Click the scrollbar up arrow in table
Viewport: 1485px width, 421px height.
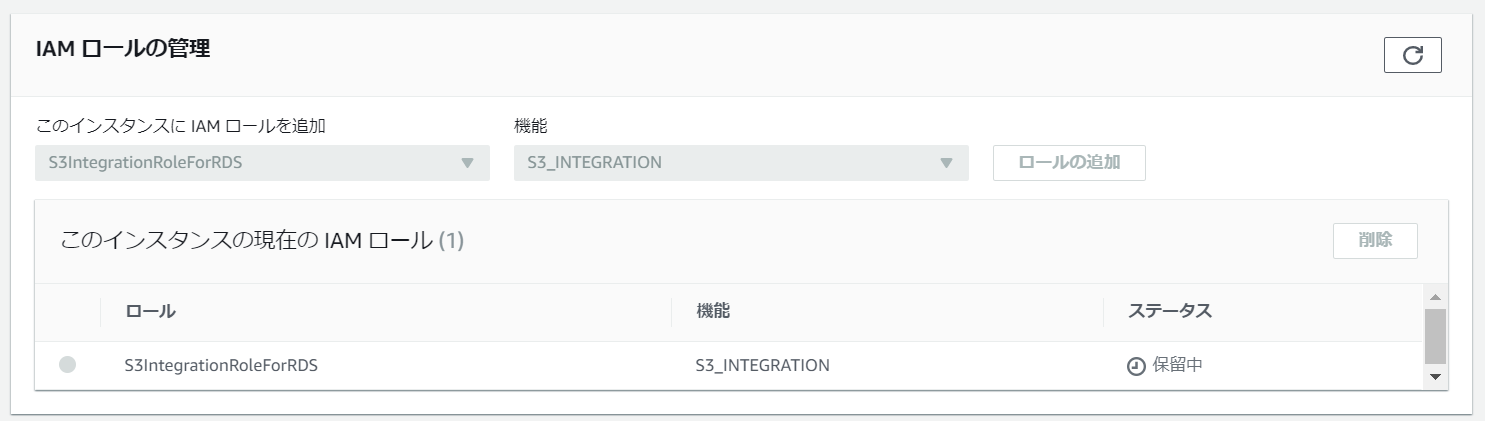[1435, 298]
